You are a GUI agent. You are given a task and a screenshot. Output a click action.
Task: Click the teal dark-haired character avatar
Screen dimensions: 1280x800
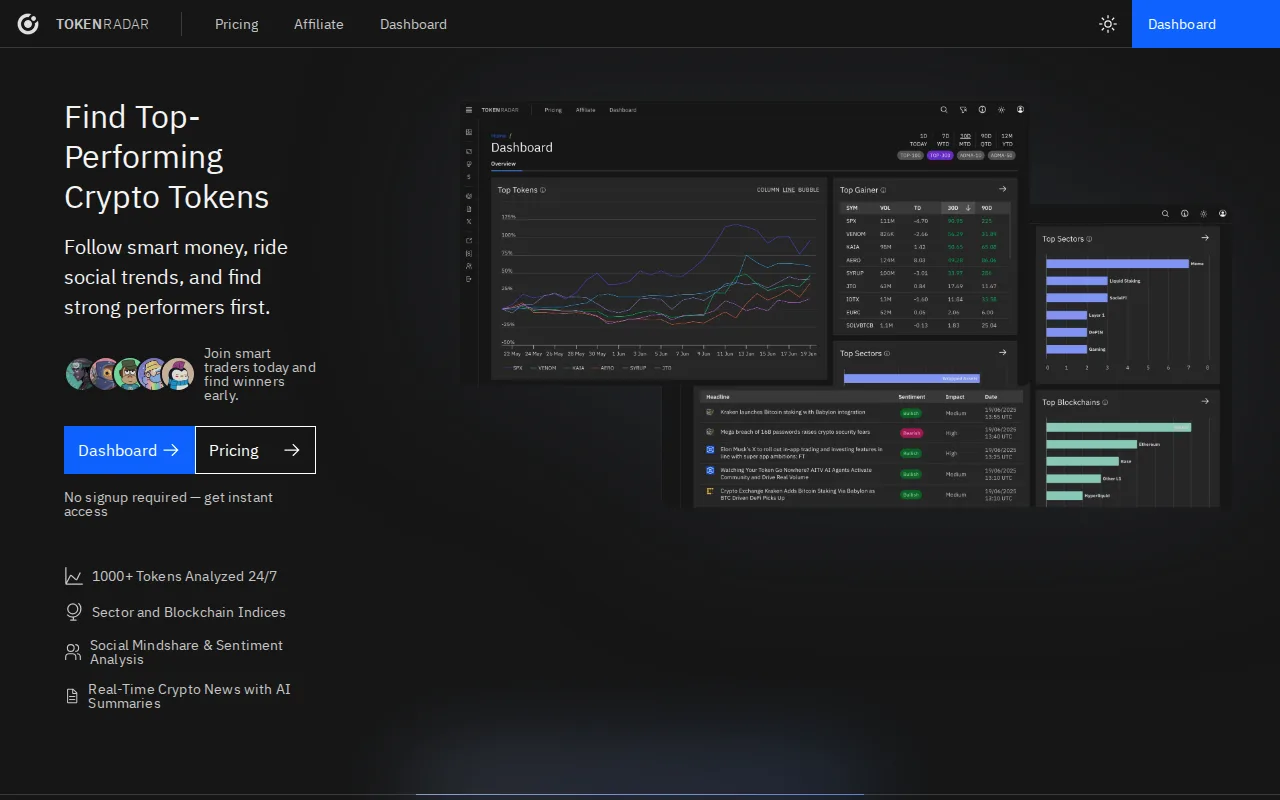[x=80, y=374]
